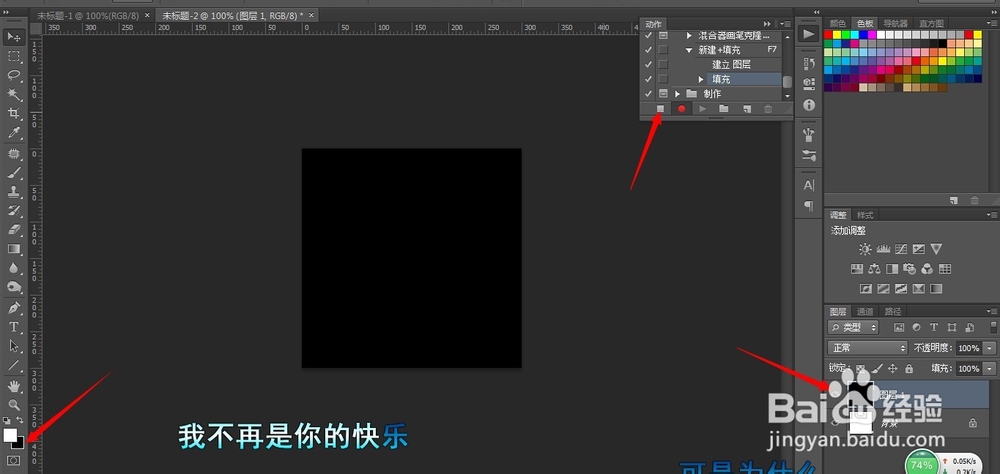
Task: Add a Brightness/Contrast adjustment
Action: tap(865, 249)
